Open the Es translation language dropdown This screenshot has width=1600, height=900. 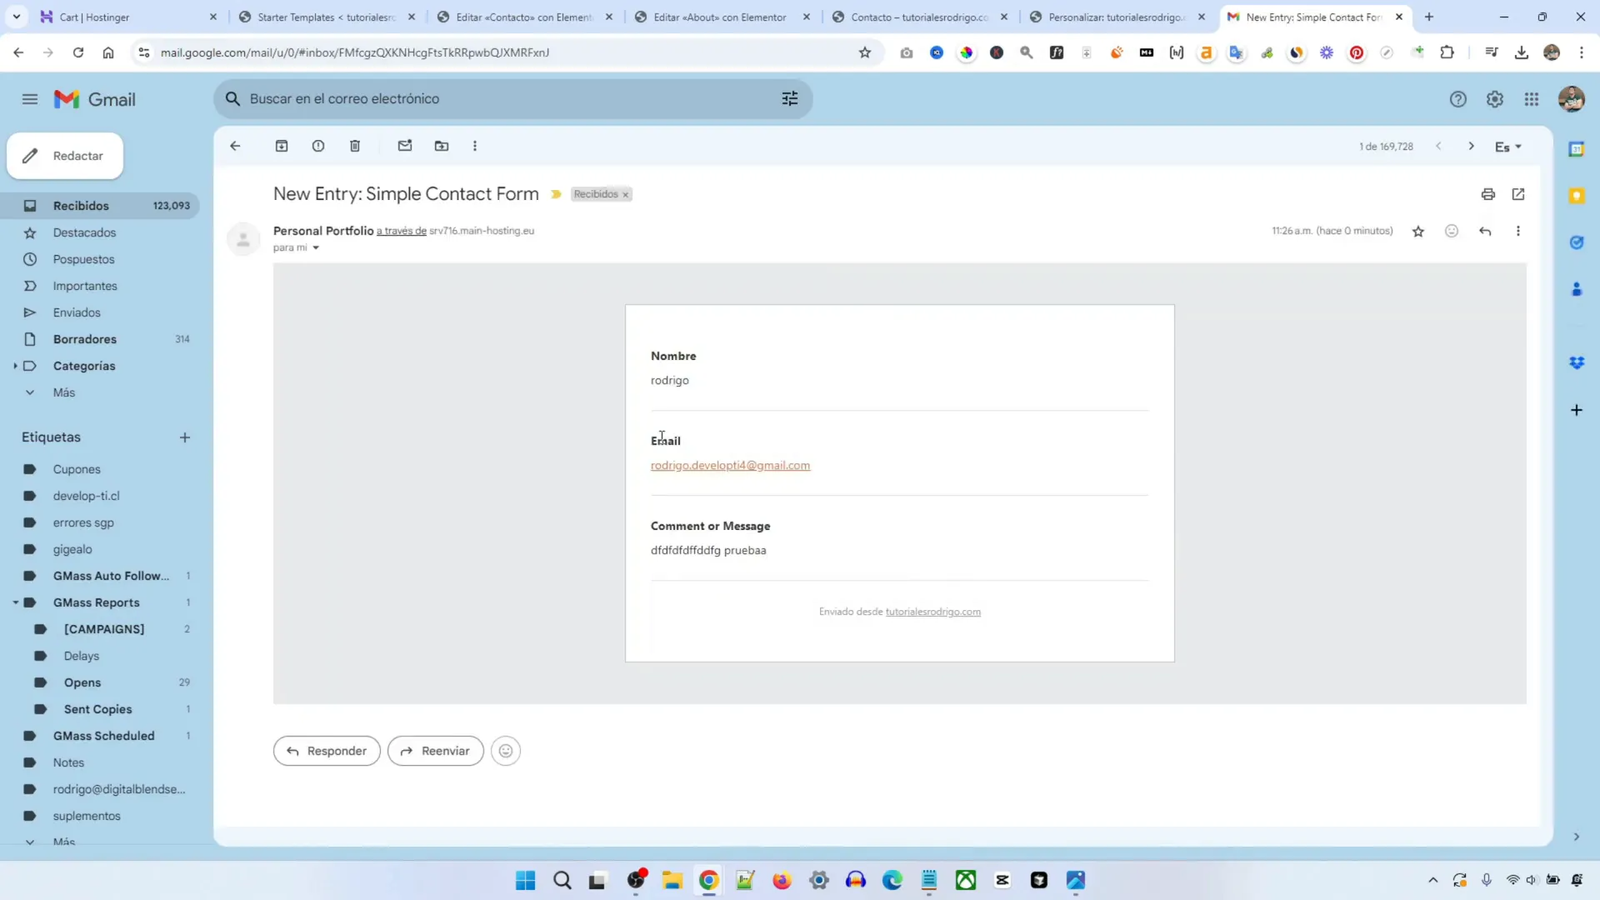point(1506,146)
